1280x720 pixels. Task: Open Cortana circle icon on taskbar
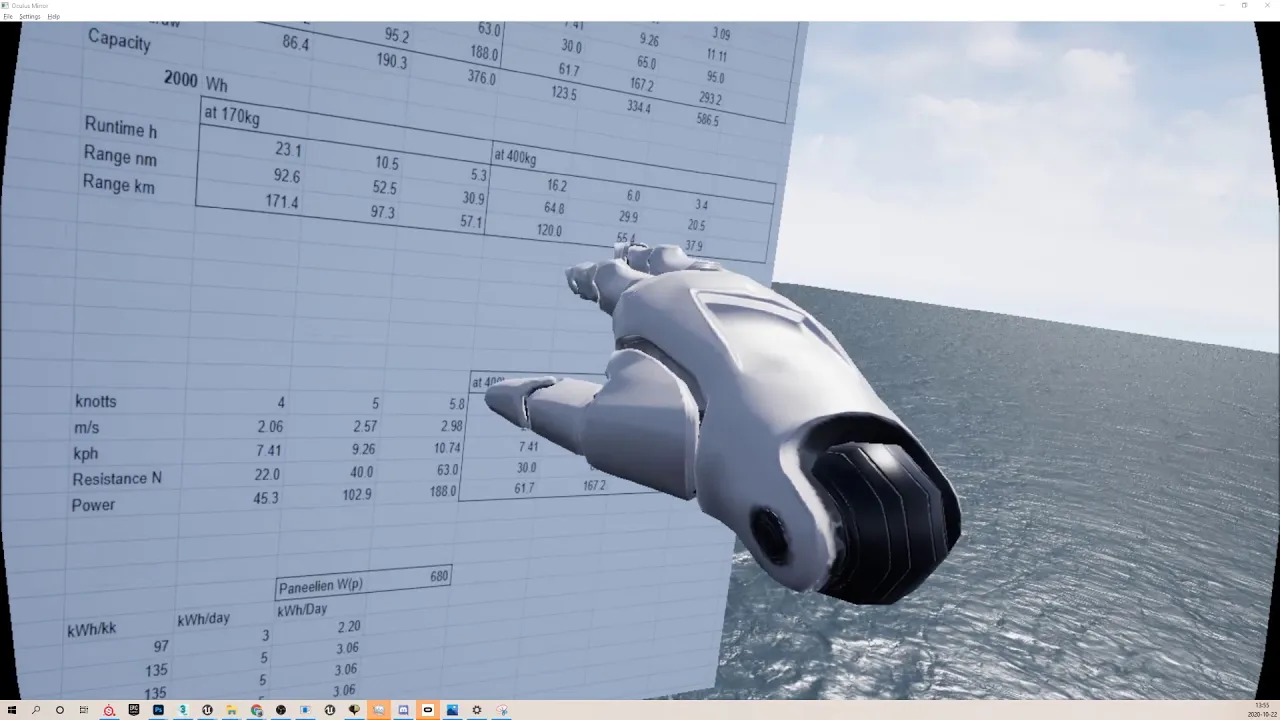coord(60,710)
